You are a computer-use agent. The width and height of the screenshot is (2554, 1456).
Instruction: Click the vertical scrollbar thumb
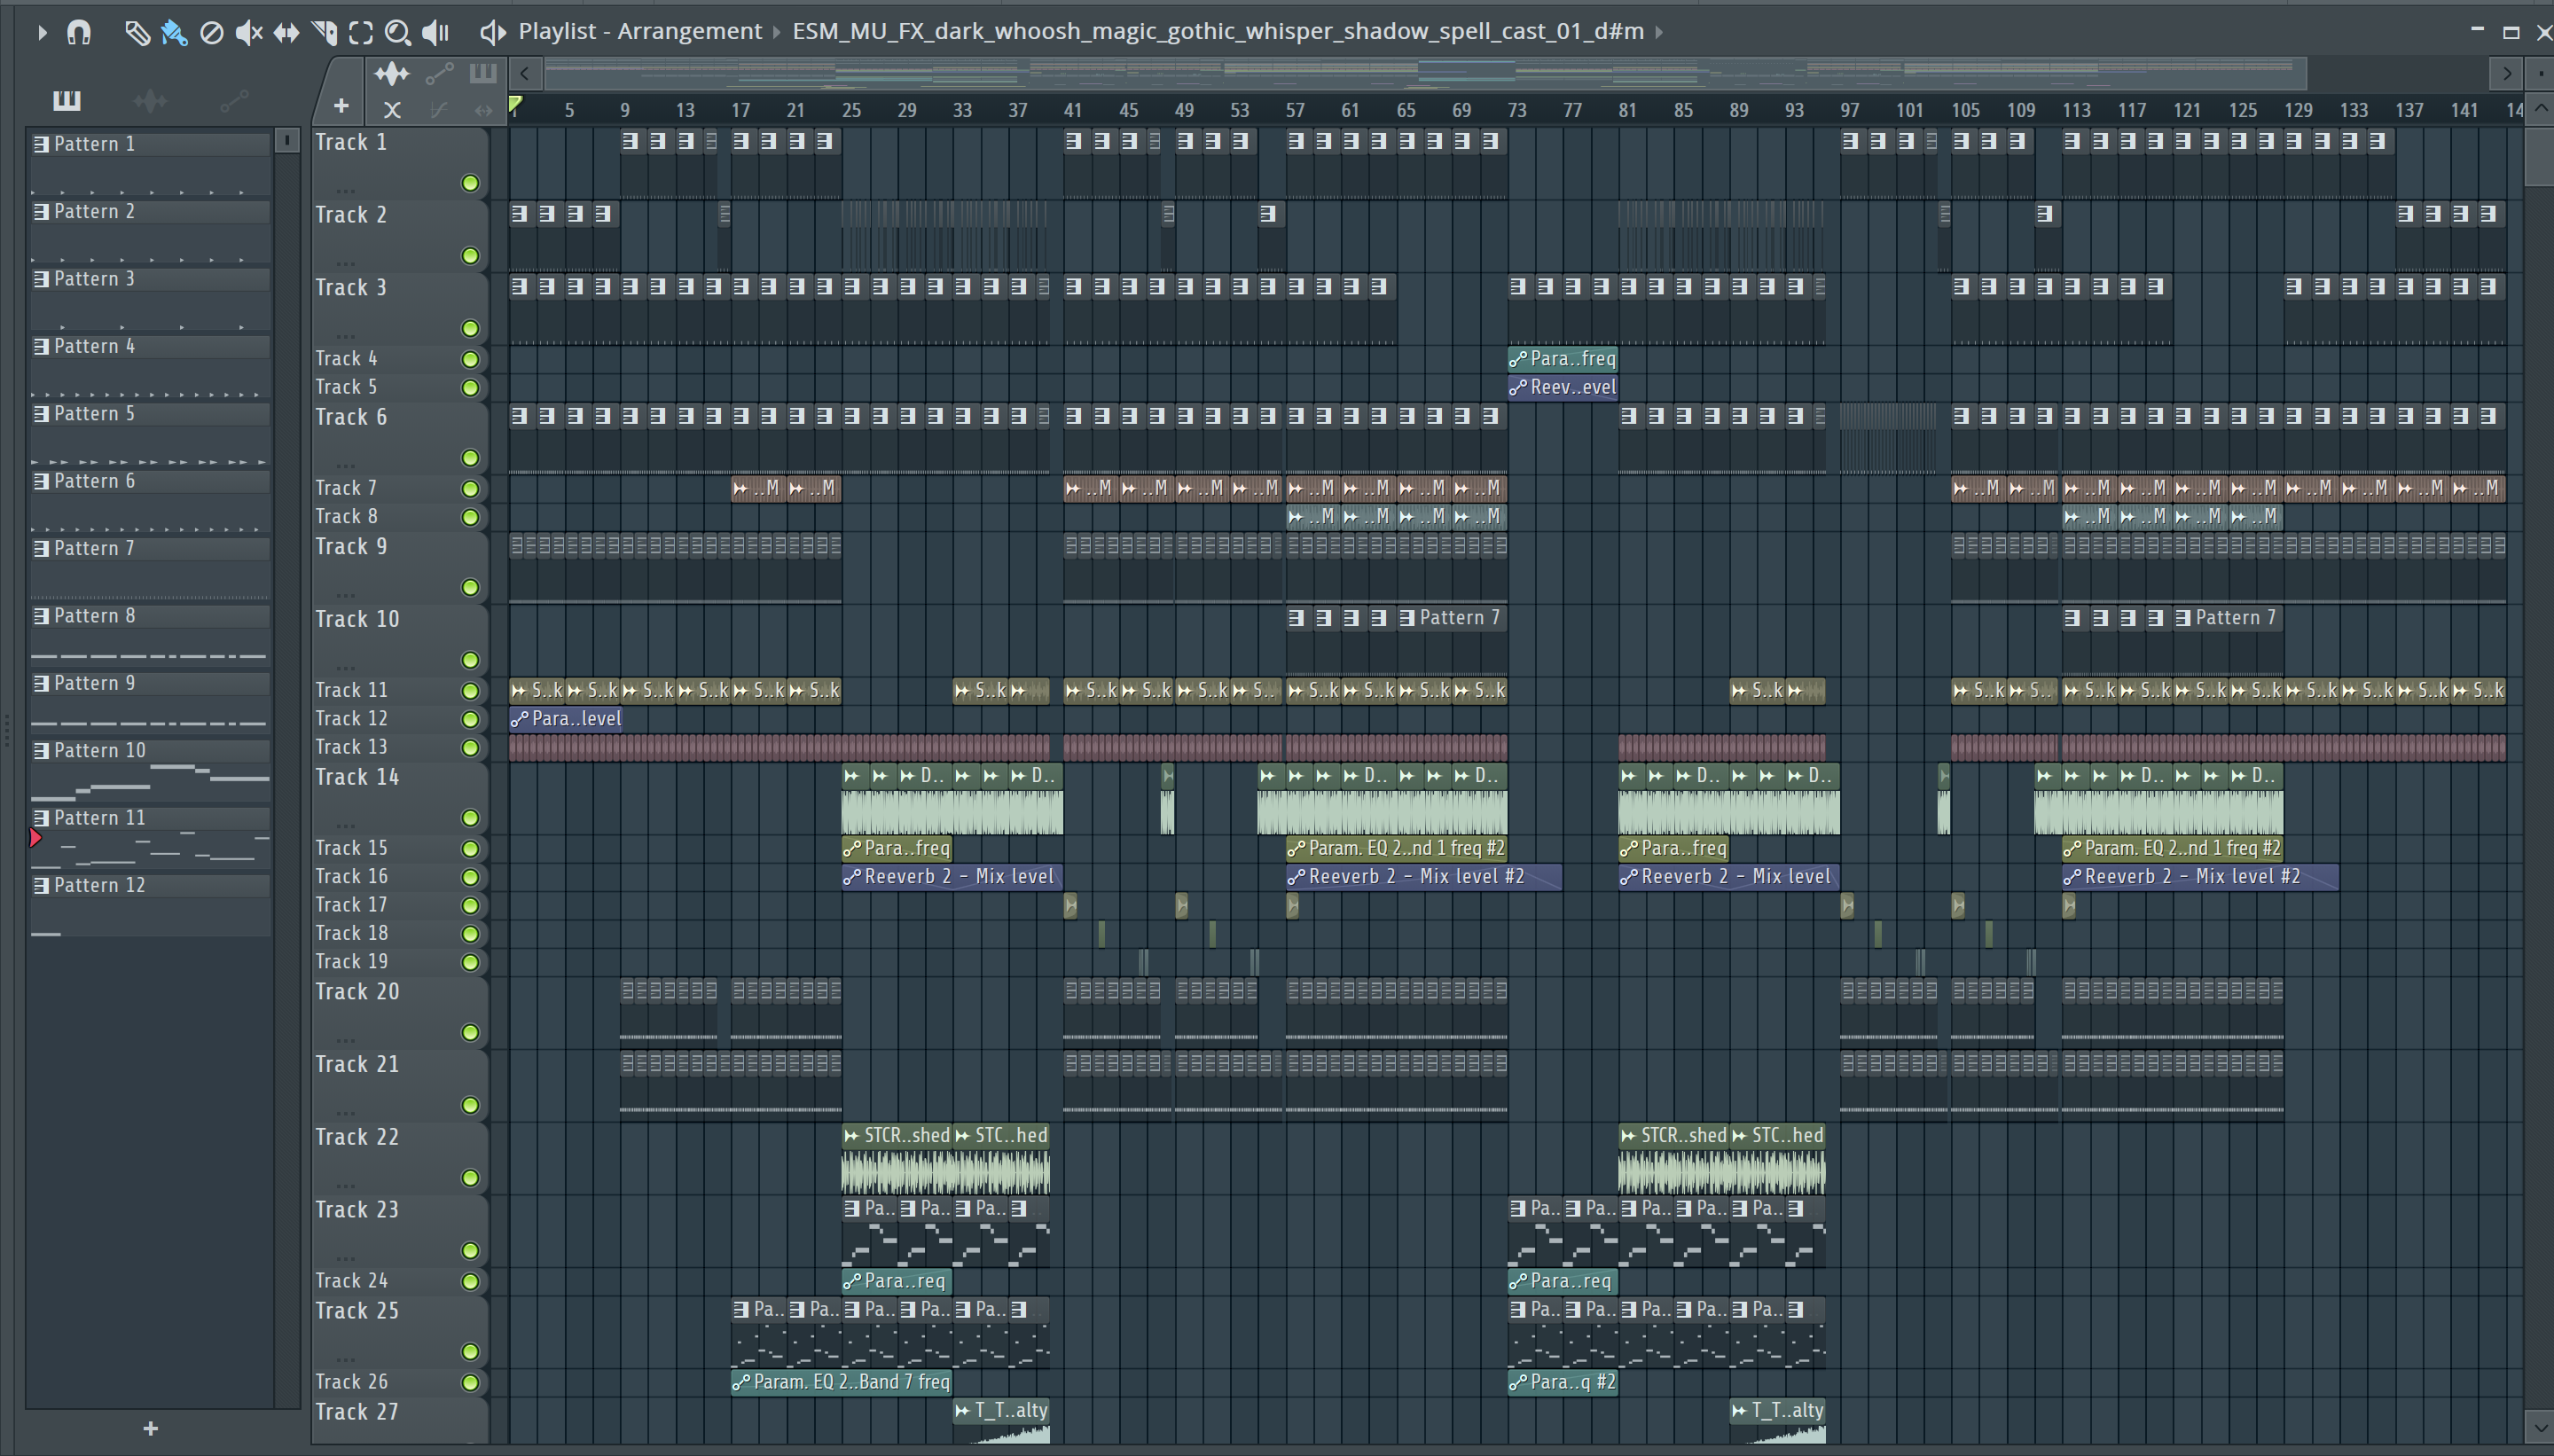tap(2540, 155)
